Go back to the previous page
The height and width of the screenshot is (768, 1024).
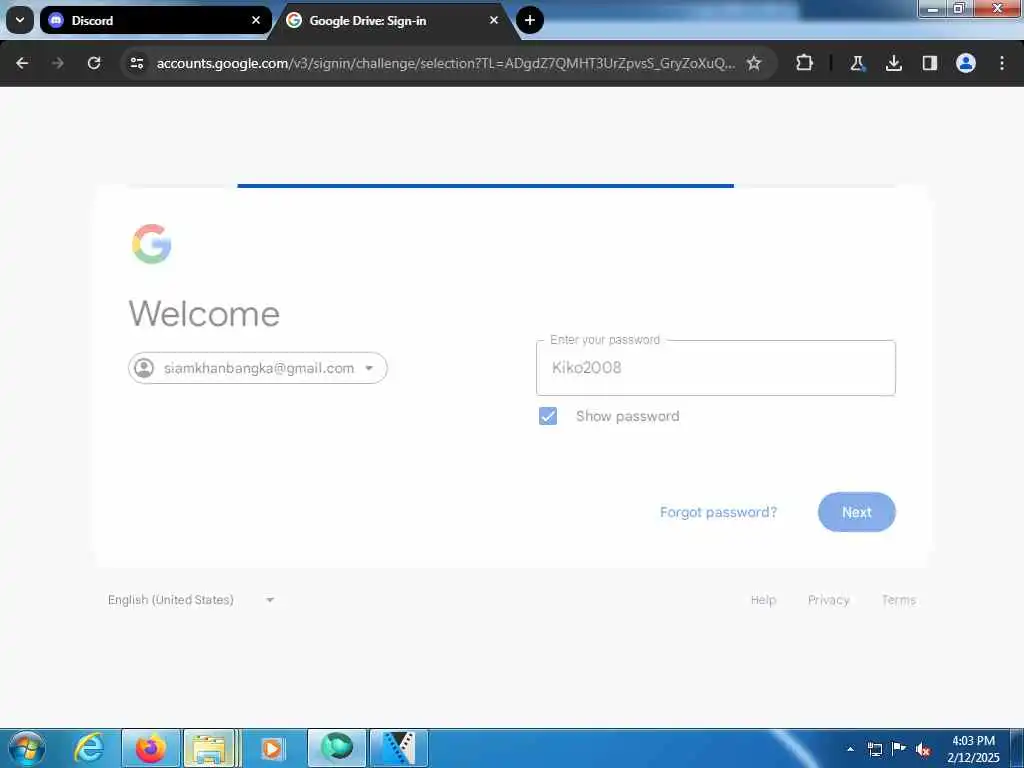(22, 63)
